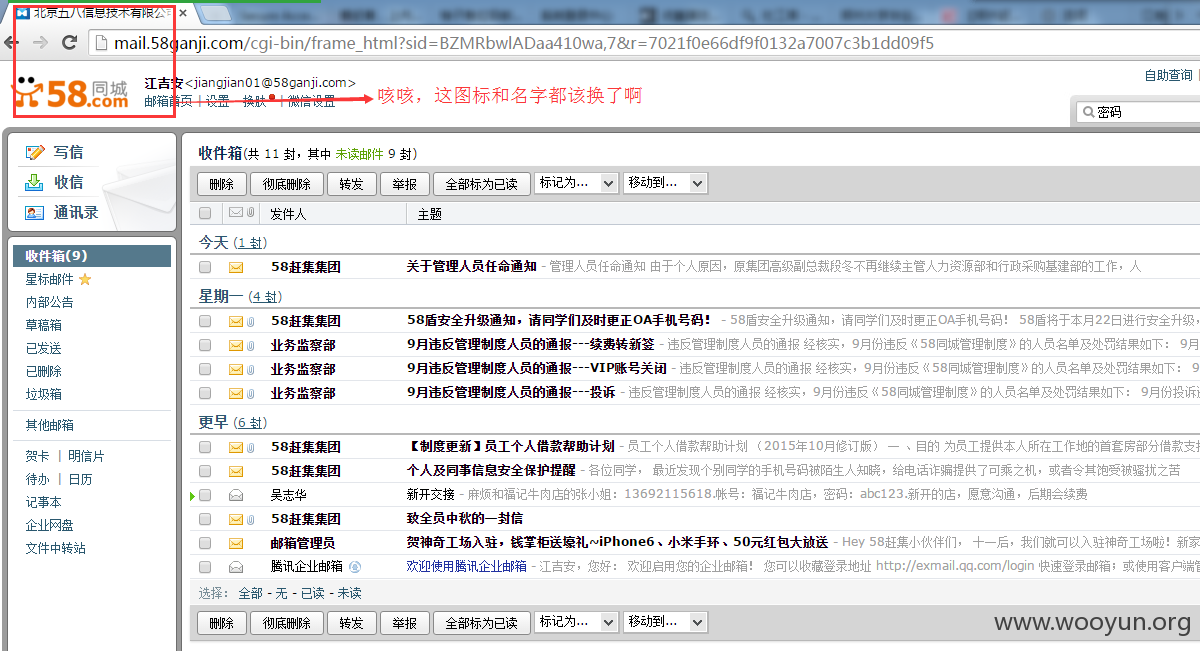This screenshot has height=651, width=1200.
Task: Click the paperclip icon in the column header
Action: pos(249,213)
